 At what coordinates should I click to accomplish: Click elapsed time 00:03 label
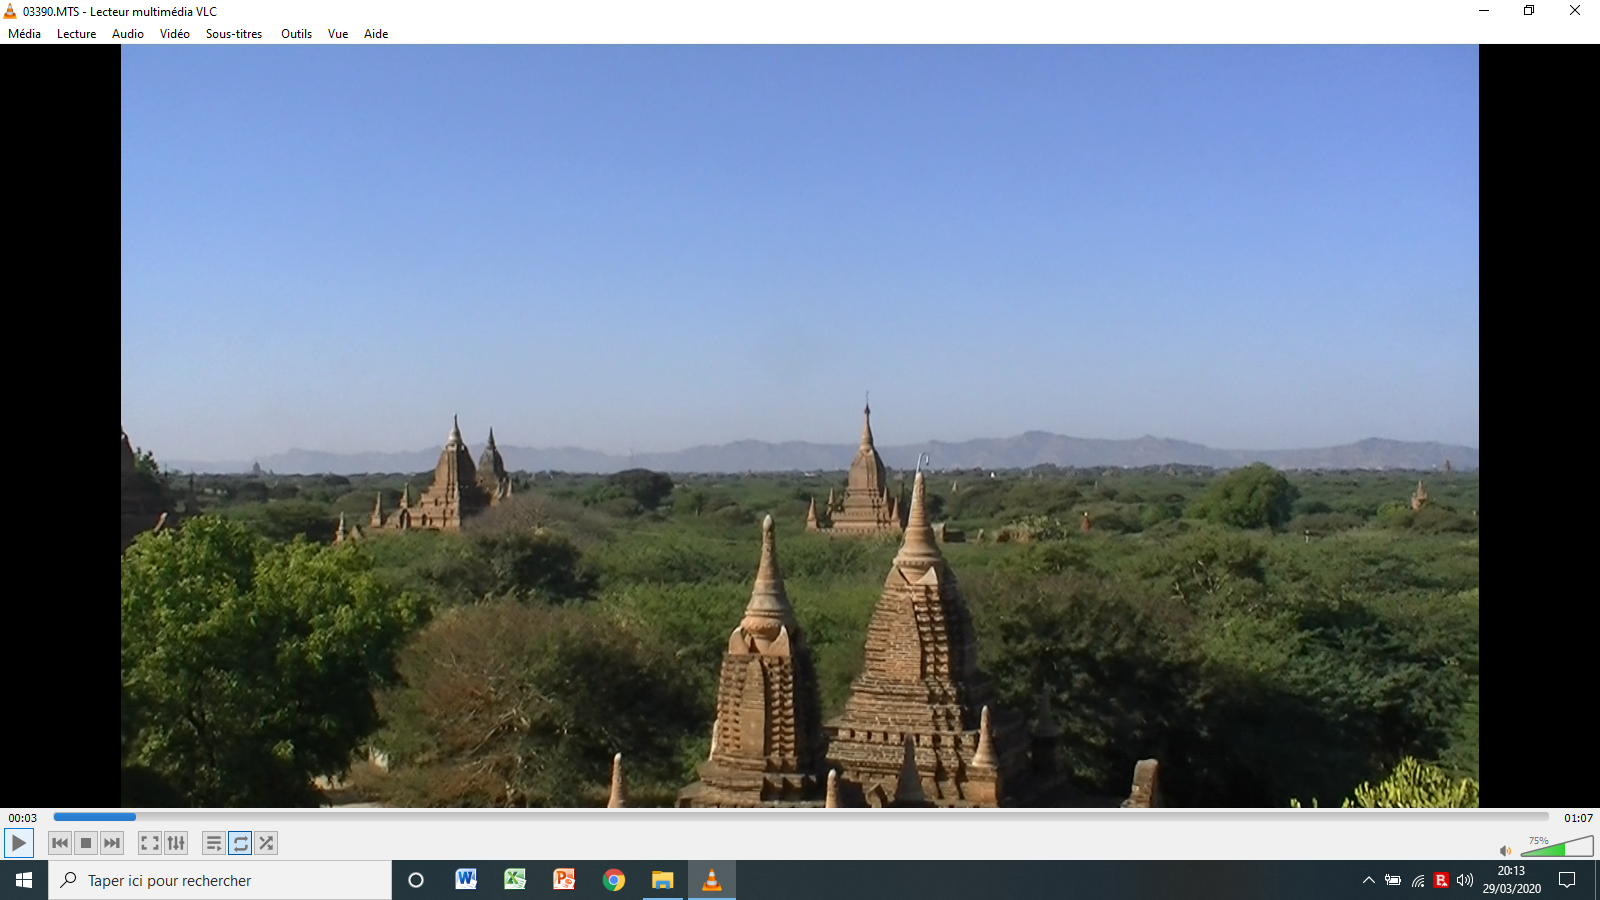click(x=23, y=818)
